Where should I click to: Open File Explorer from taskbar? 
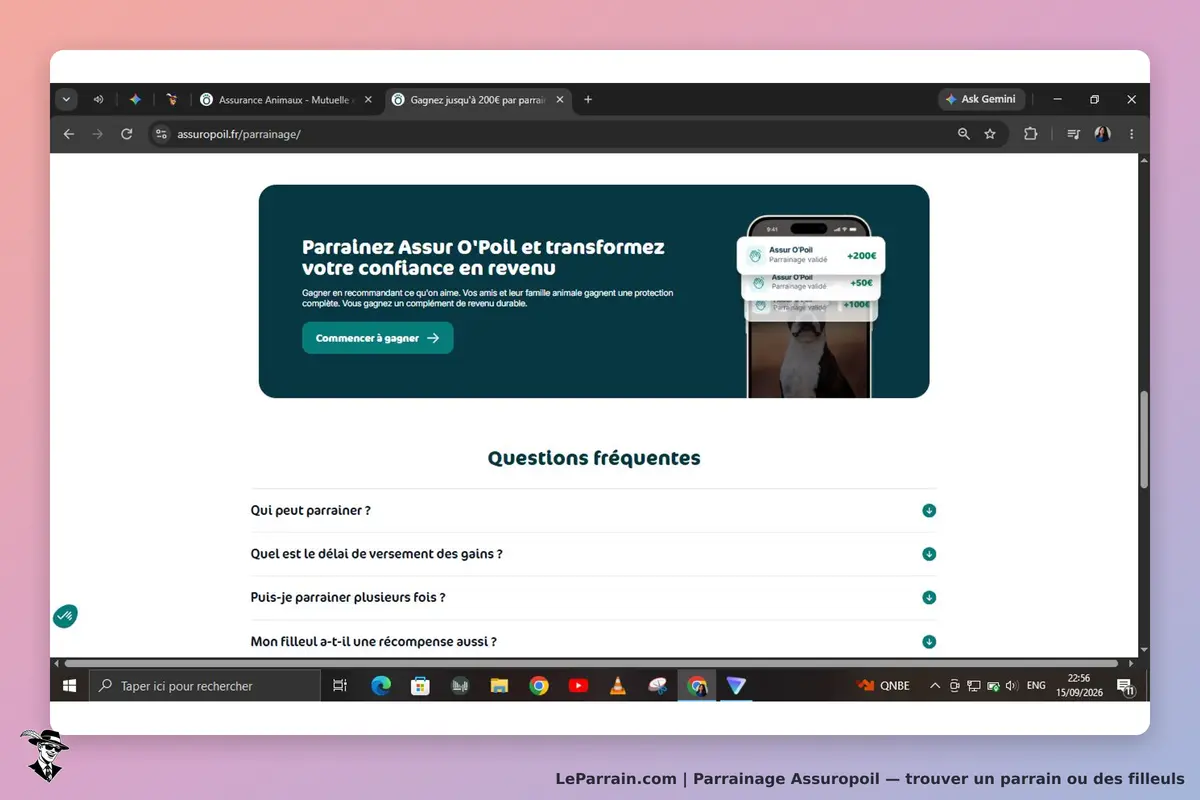pyautogui.click(x=499, y=686)
